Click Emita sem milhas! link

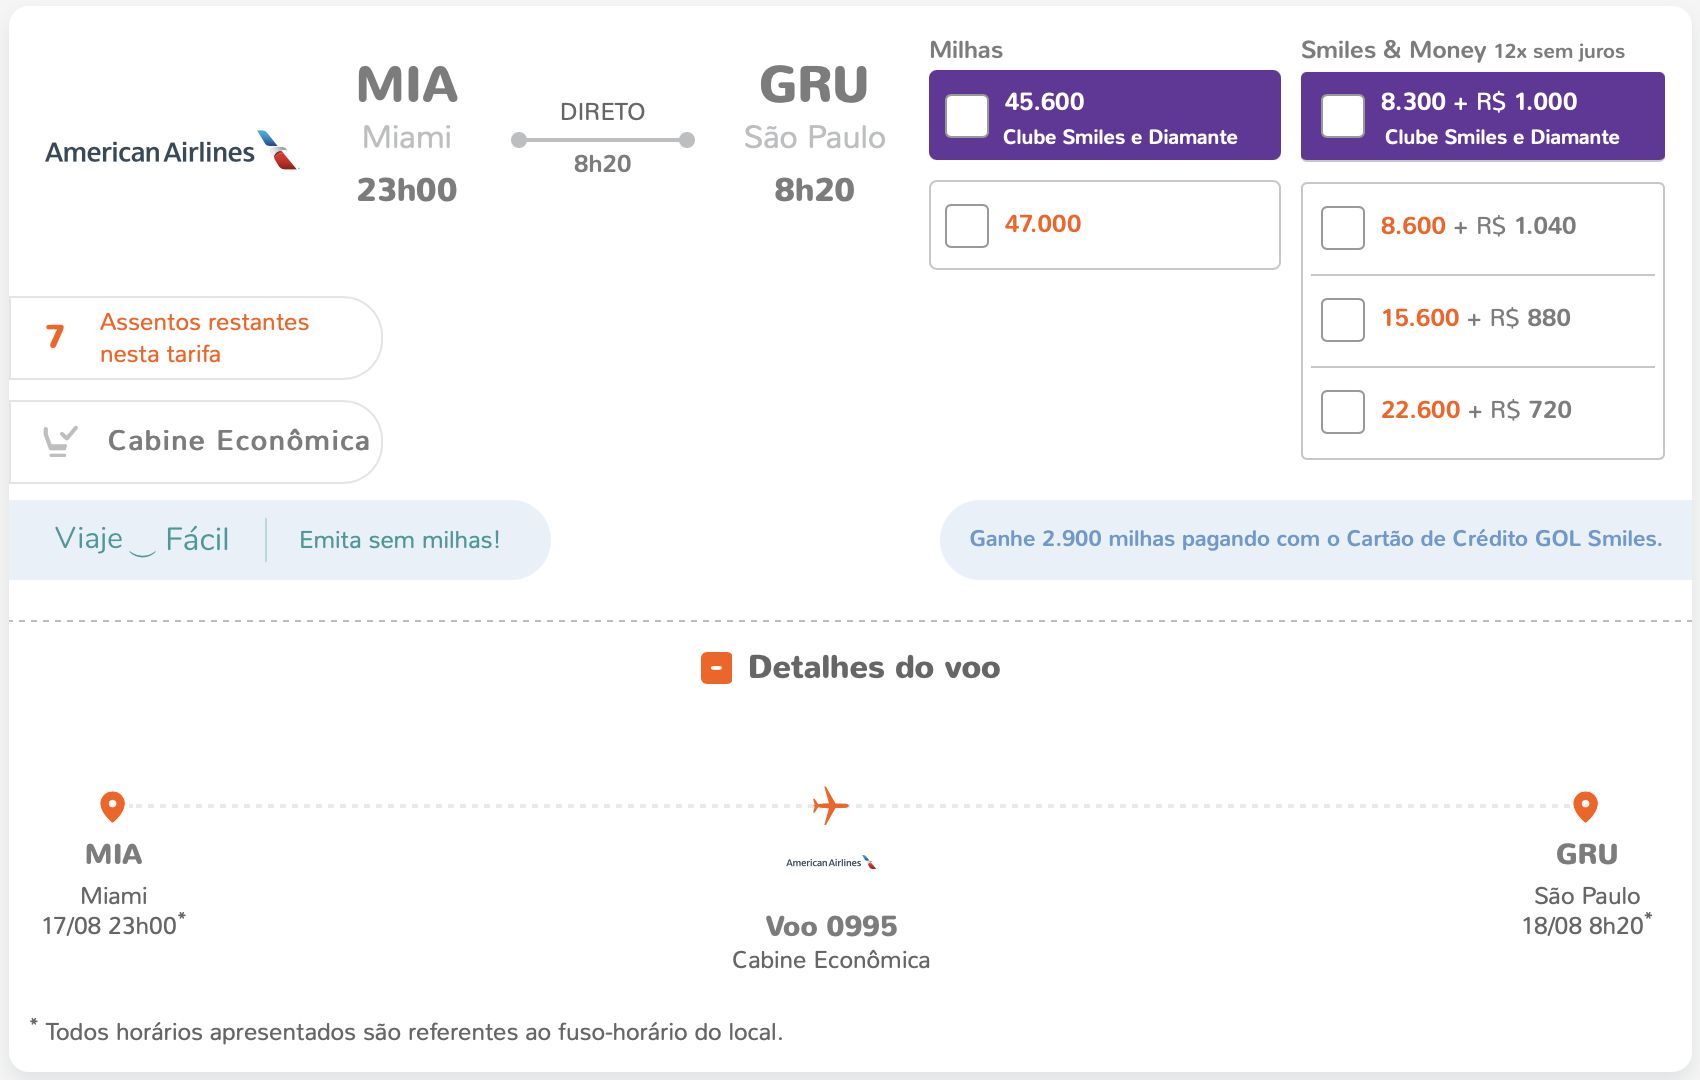coord(400,540)
